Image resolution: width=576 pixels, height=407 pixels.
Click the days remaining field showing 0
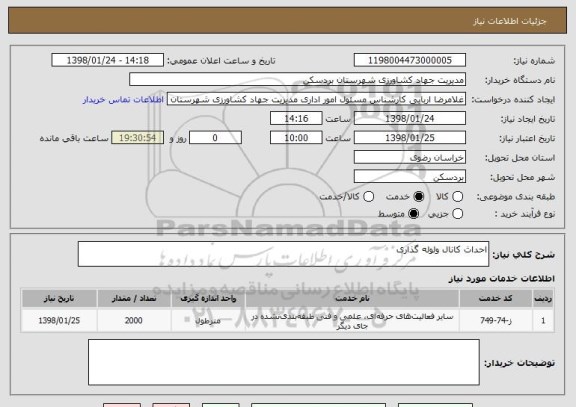point(215,138)
